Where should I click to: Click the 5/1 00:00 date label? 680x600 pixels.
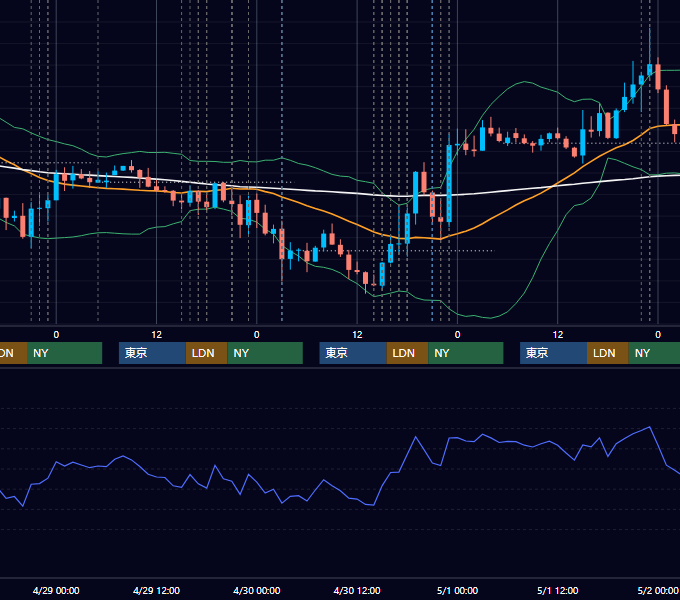point(458,590)
